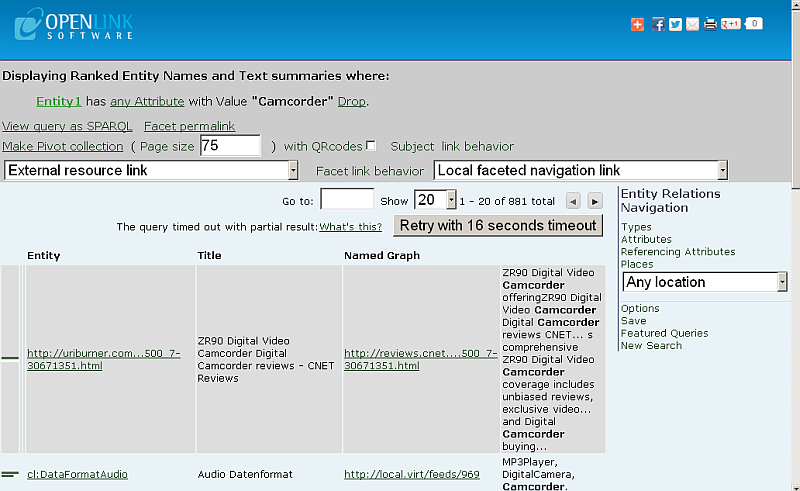Open the Options menu item
The height and width of the screenshot is (491, 800).
640,308
